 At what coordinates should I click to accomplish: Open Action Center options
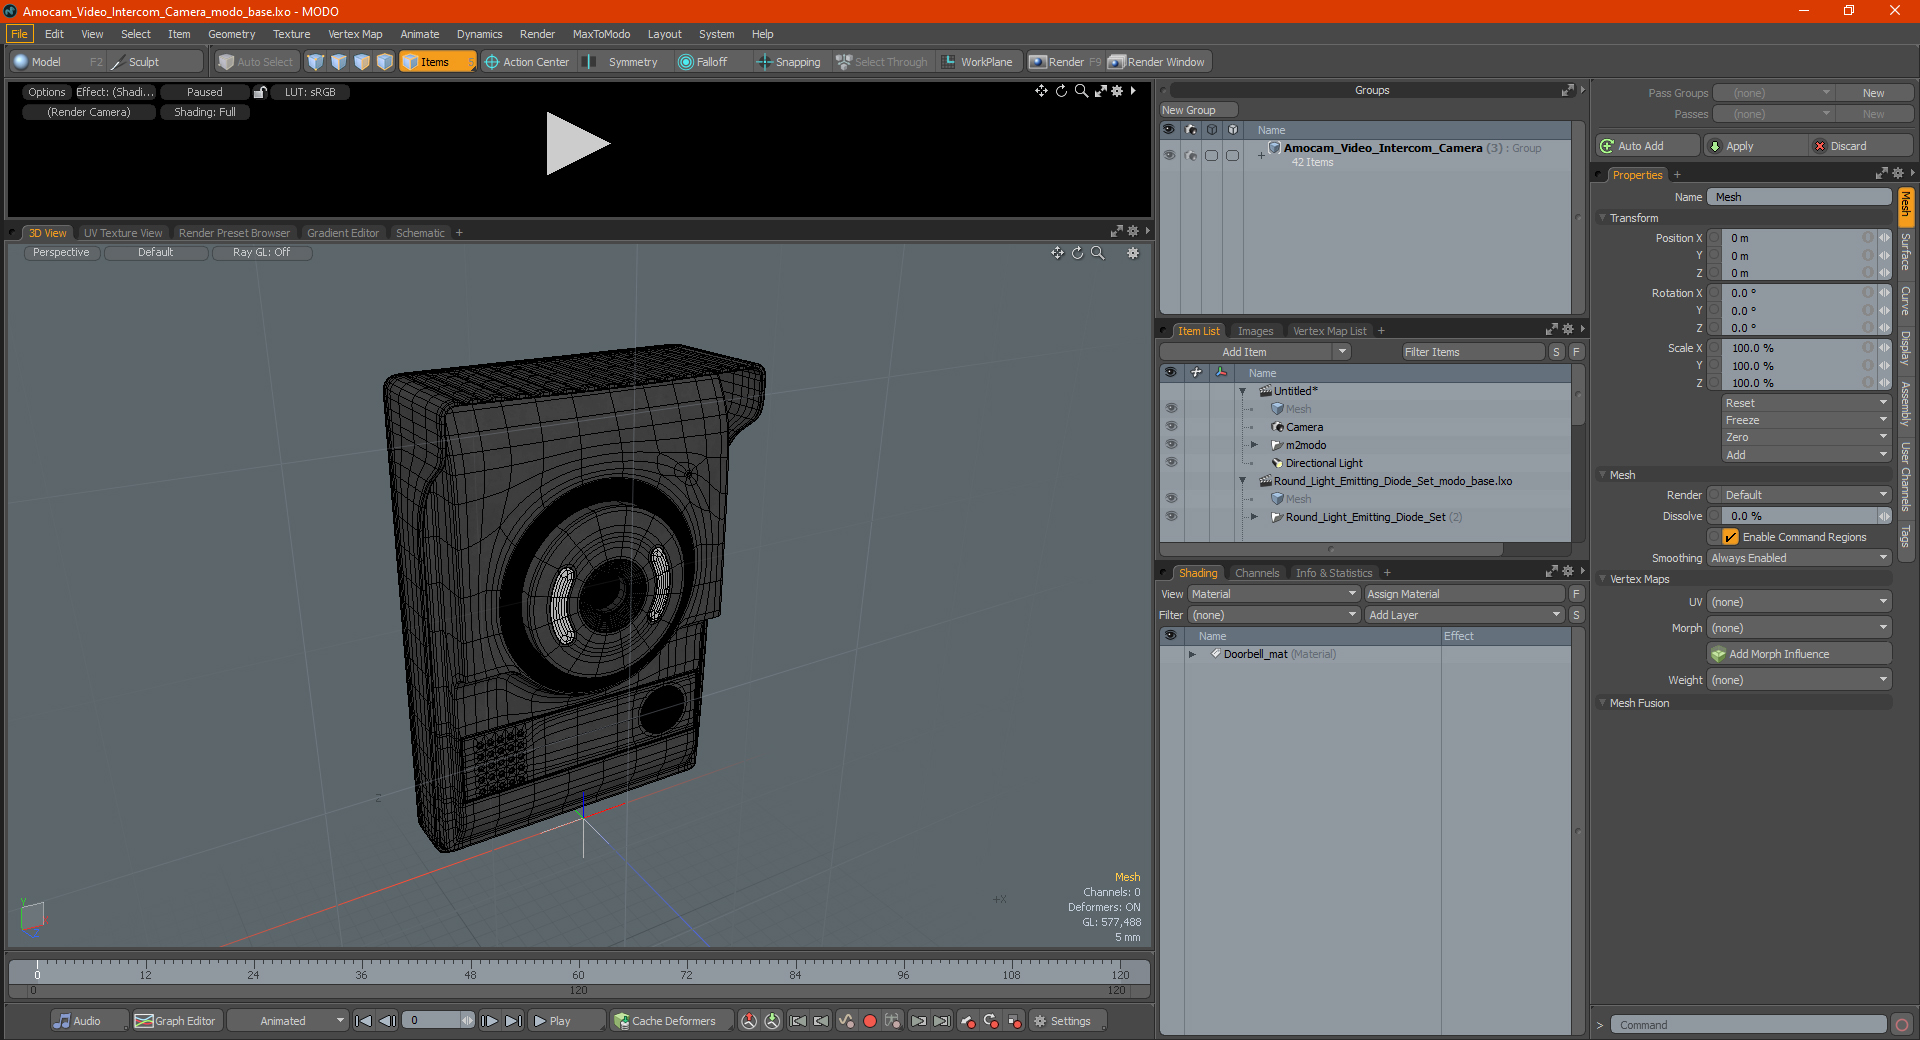coord(527,62)
